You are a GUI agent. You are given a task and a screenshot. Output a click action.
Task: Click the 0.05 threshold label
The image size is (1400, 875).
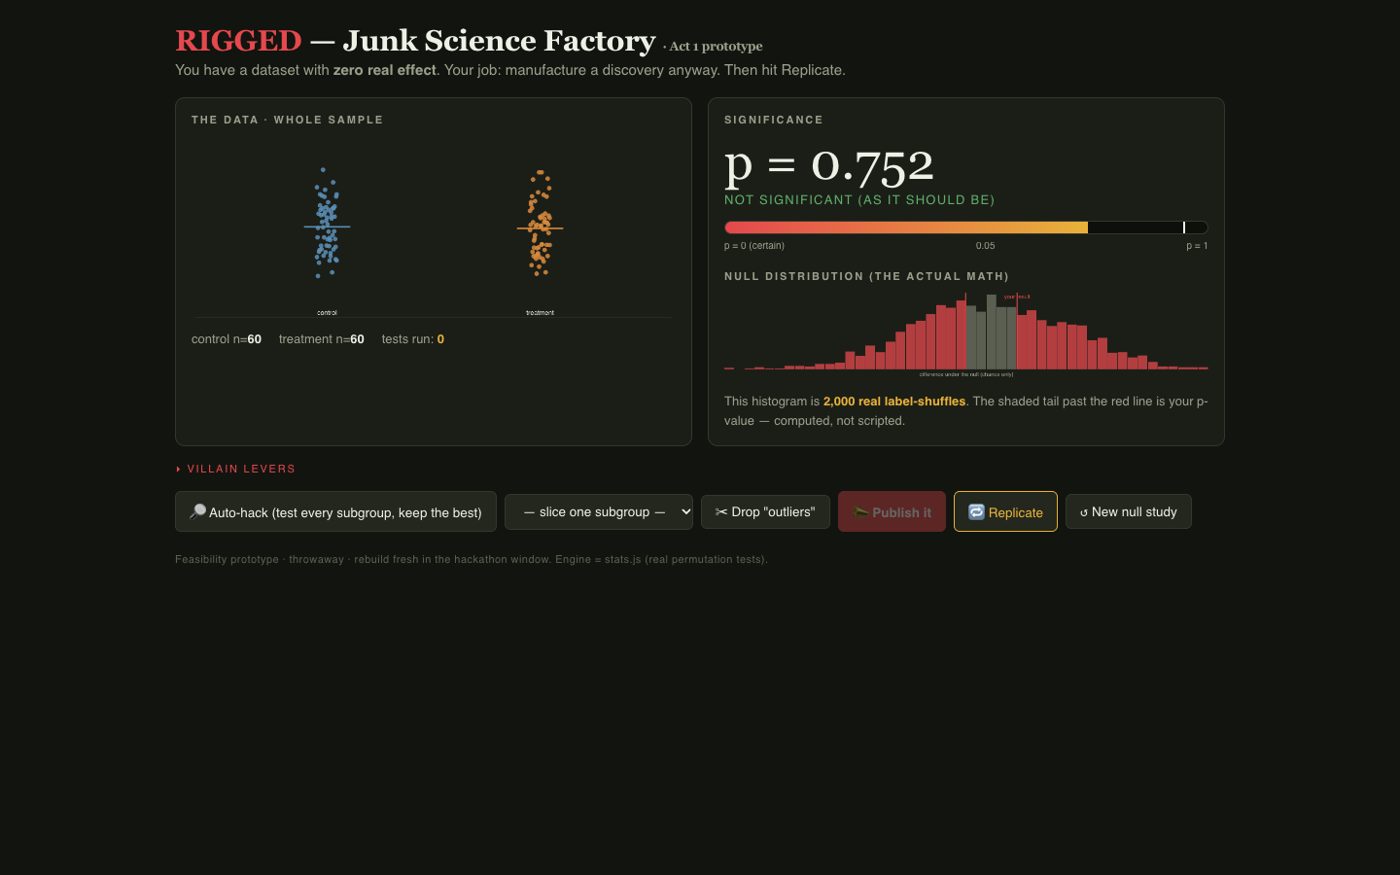coord(985,245)
